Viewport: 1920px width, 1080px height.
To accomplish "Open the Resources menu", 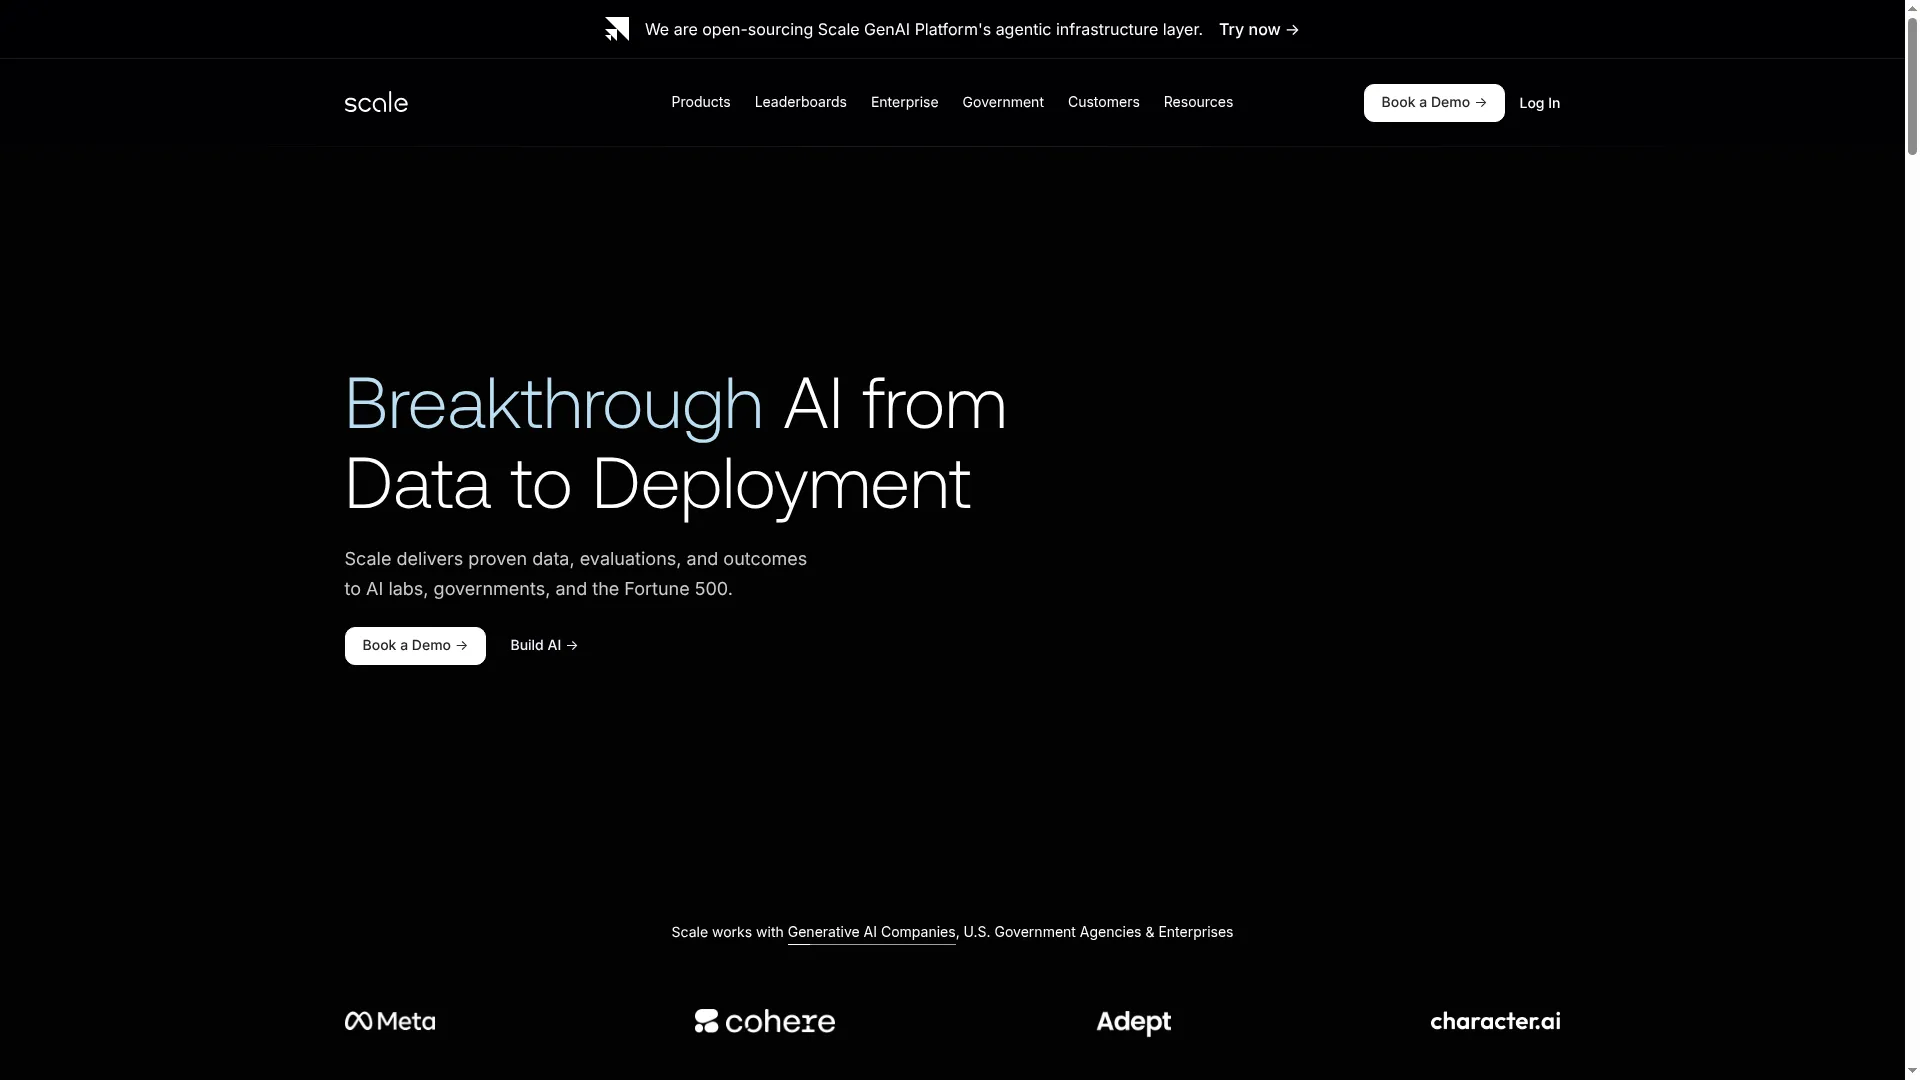I will [x=1198, y=102].
